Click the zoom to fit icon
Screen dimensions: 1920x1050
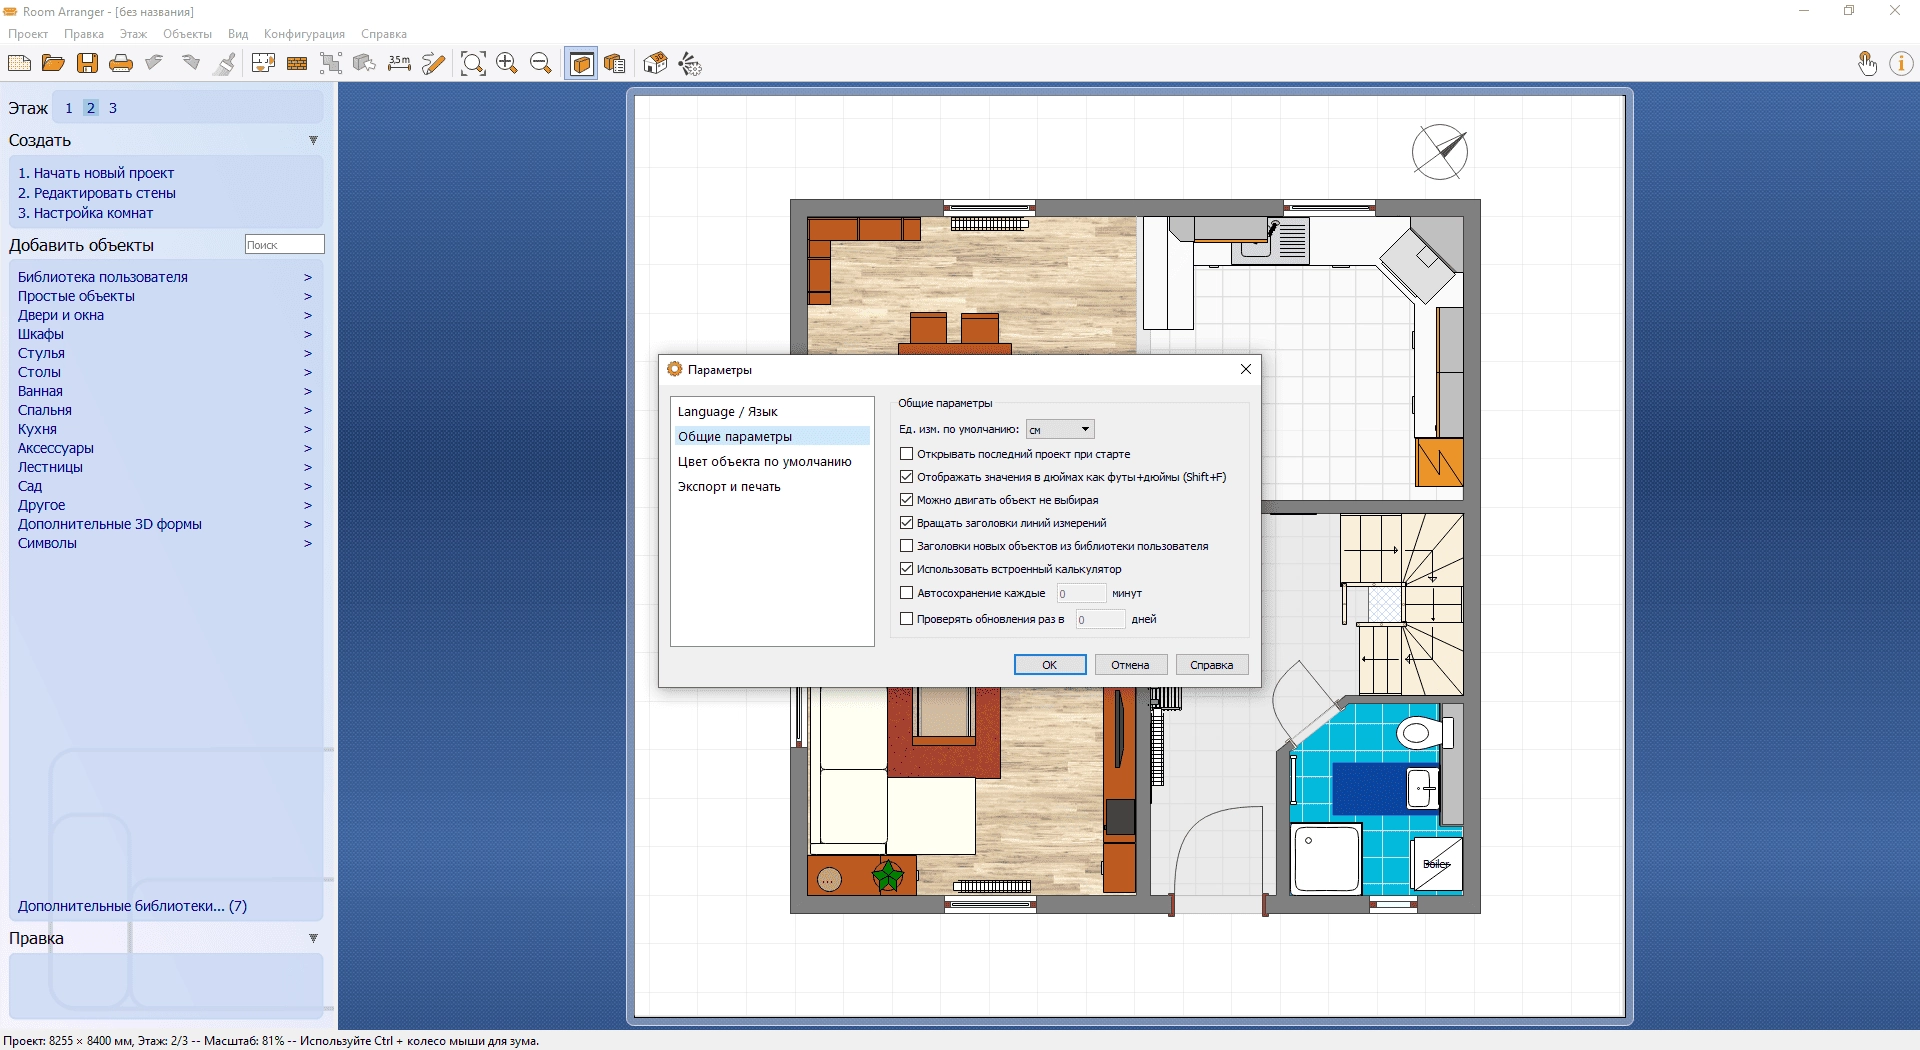coord(473,64)
